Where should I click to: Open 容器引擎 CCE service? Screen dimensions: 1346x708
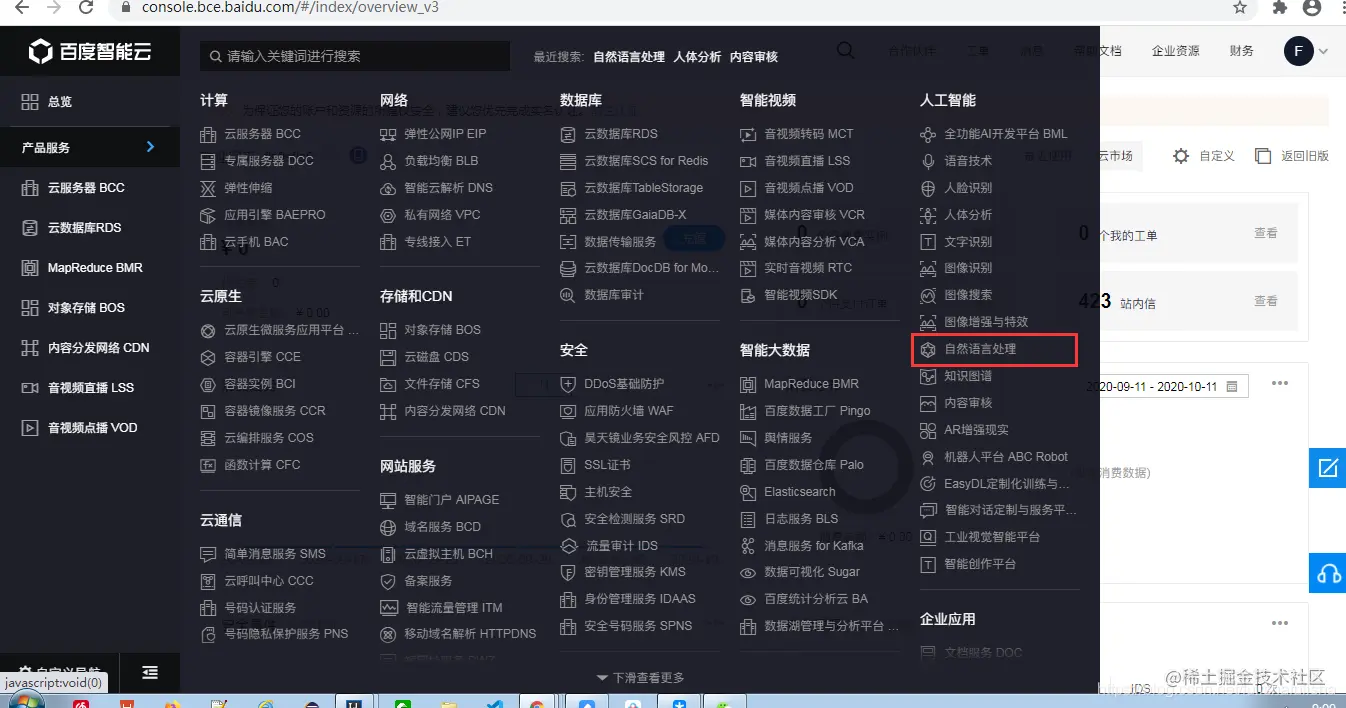pos(263,357)
